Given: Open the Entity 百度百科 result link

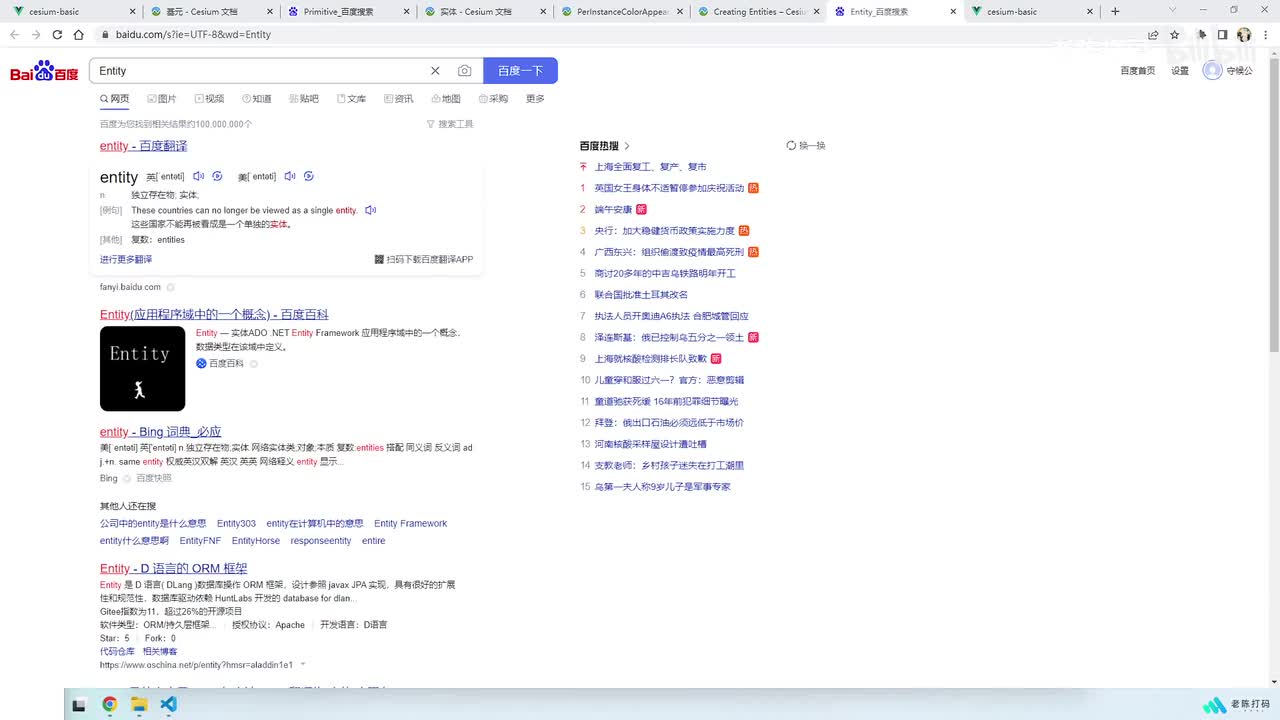Looking at the screenshot, I should 214,314.
